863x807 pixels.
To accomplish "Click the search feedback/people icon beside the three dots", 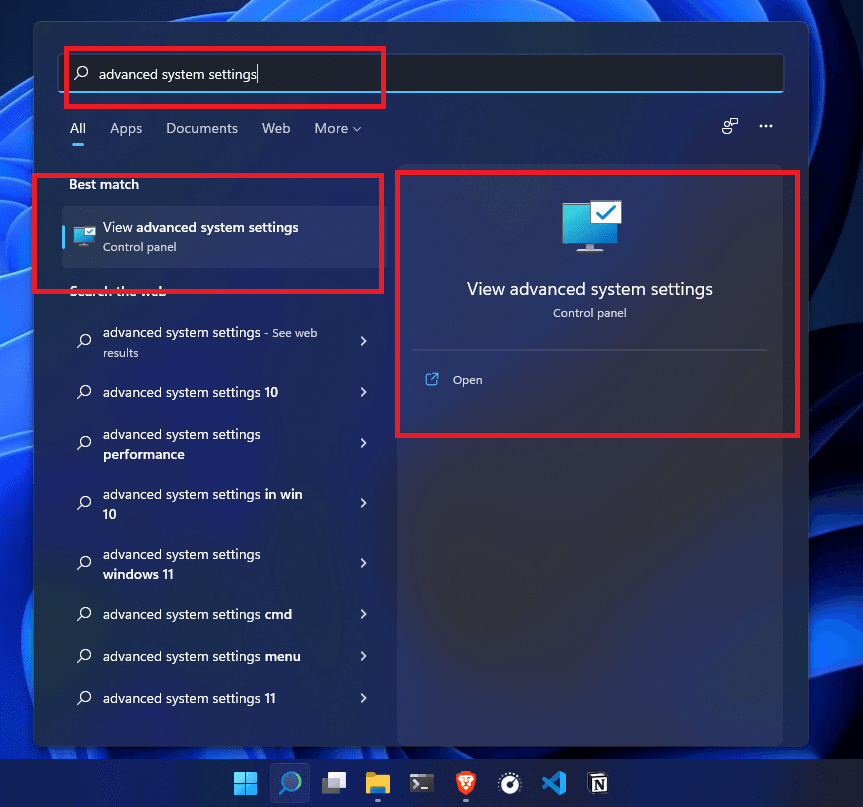I will (730, 127).
